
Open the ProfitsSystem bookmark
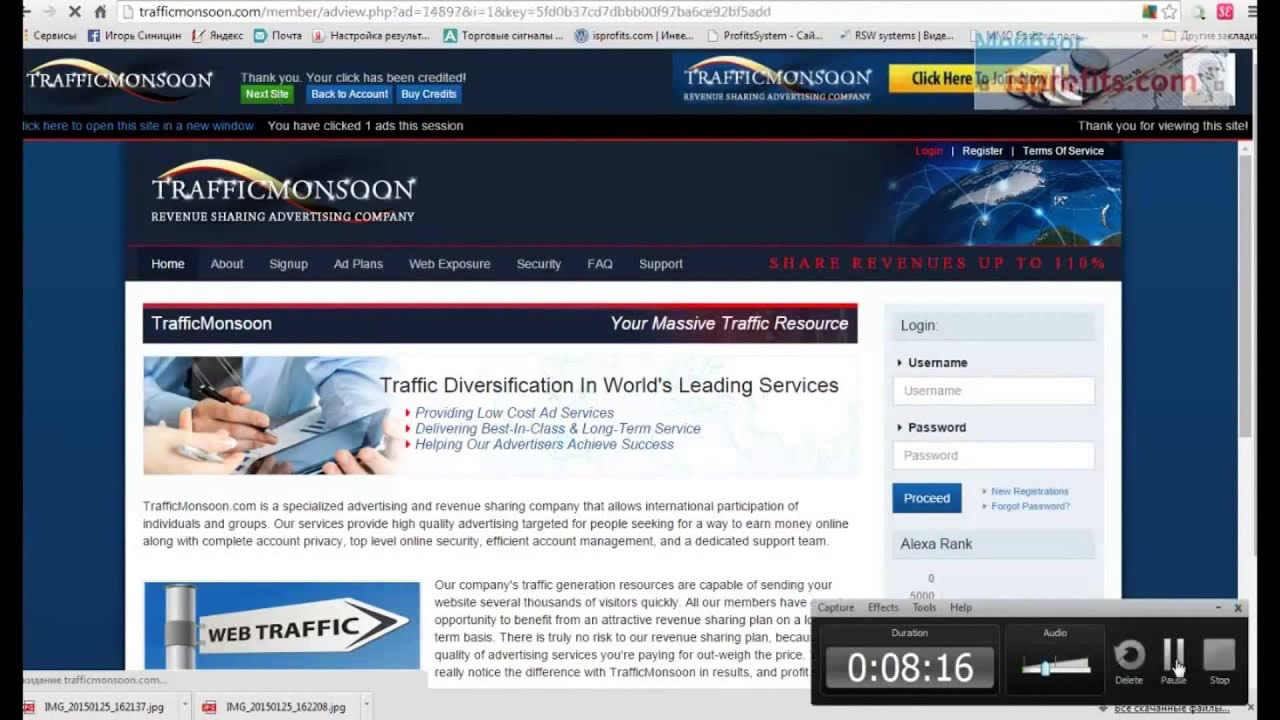point(765,35)
